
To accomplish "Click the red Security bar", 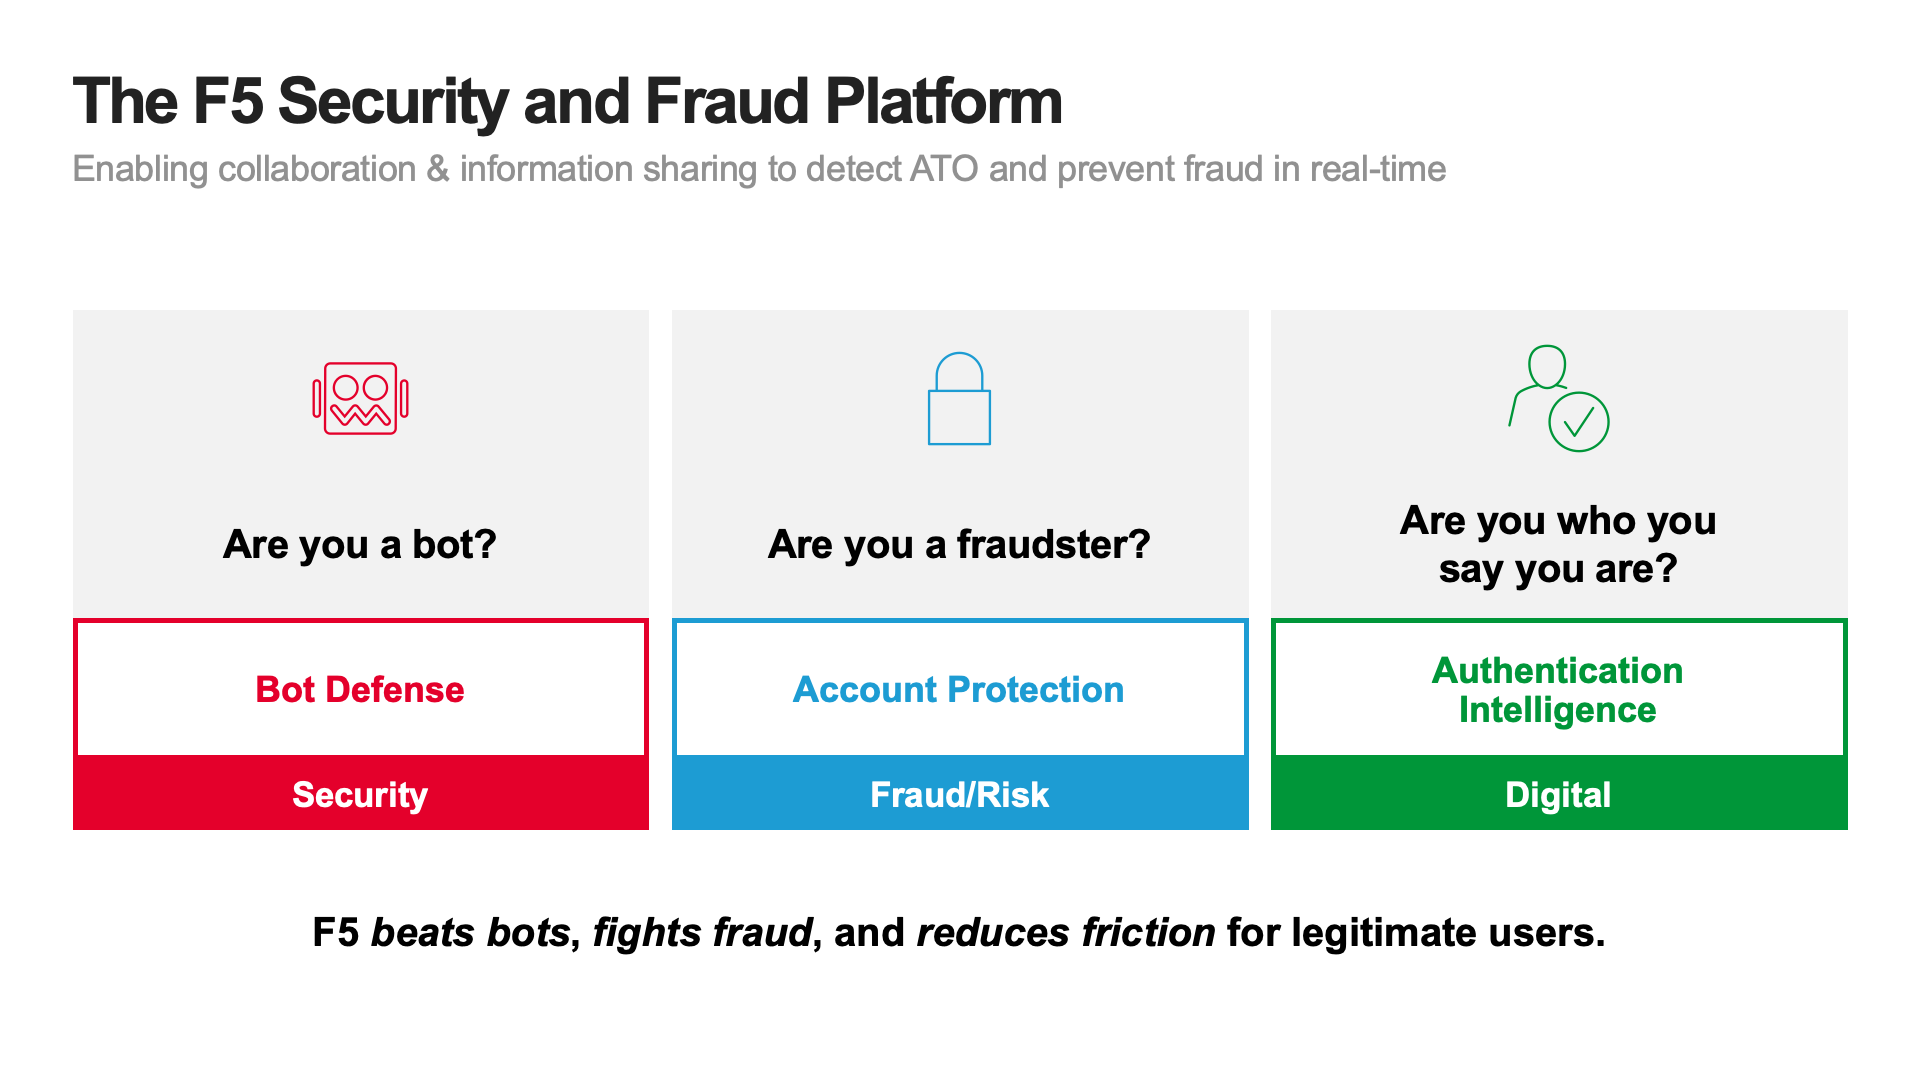I will click(361, 794).
